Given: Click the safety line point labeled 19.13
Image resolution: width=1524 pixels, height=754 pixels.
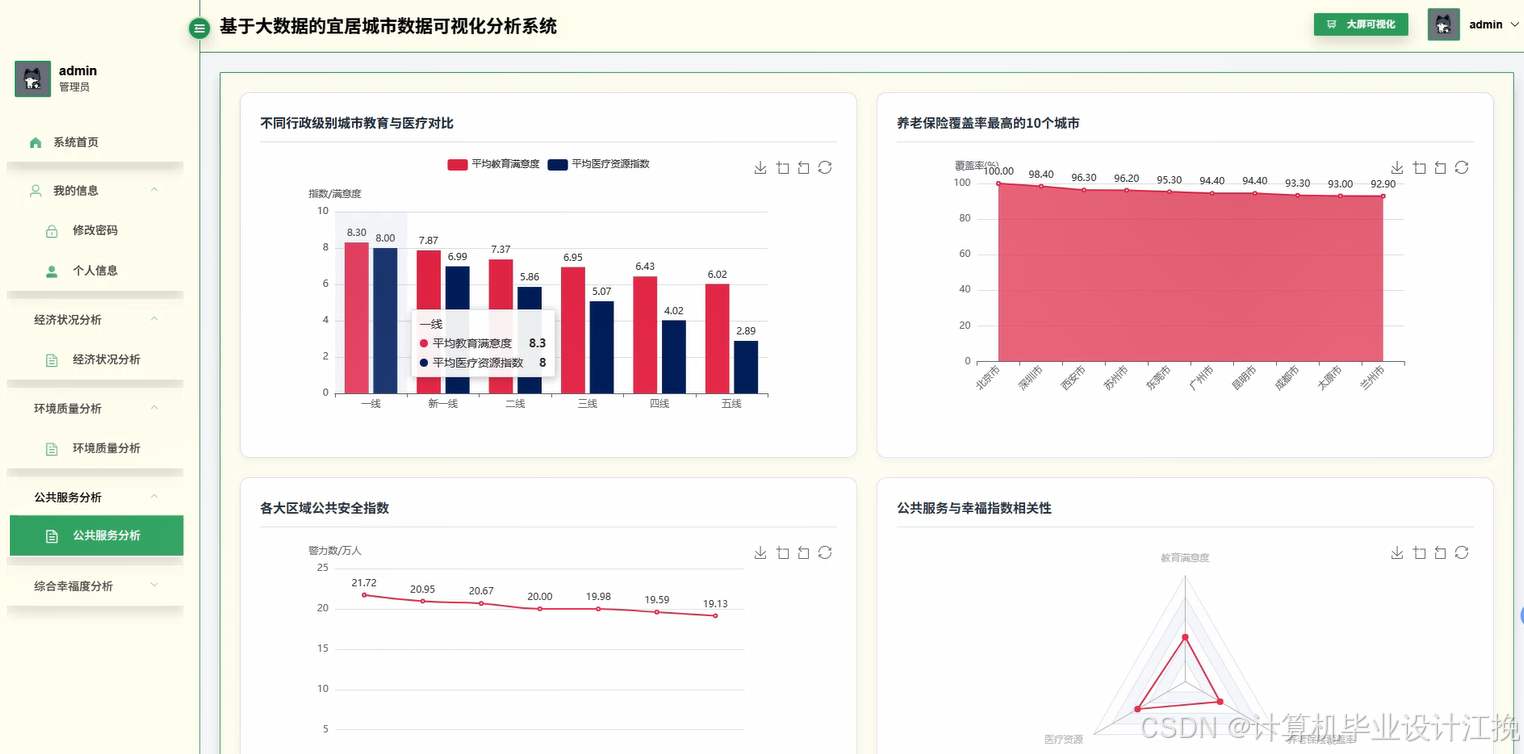Looking at the screenshot, I should 715,615.
